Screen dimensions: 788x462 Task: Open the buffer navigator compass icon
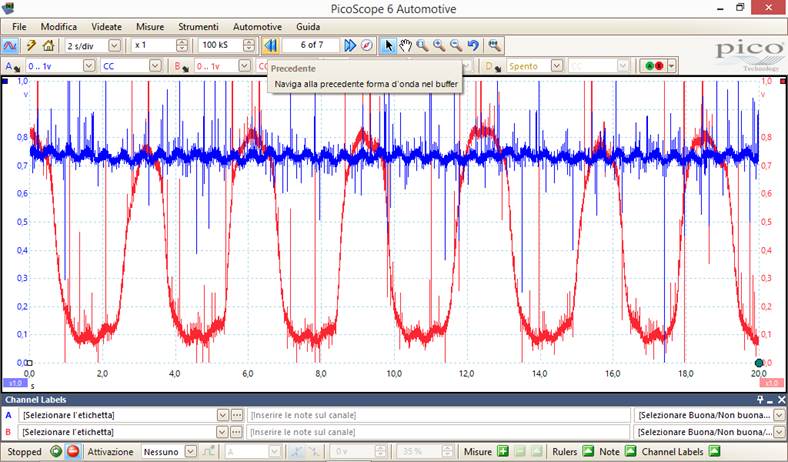click(367, 46)
